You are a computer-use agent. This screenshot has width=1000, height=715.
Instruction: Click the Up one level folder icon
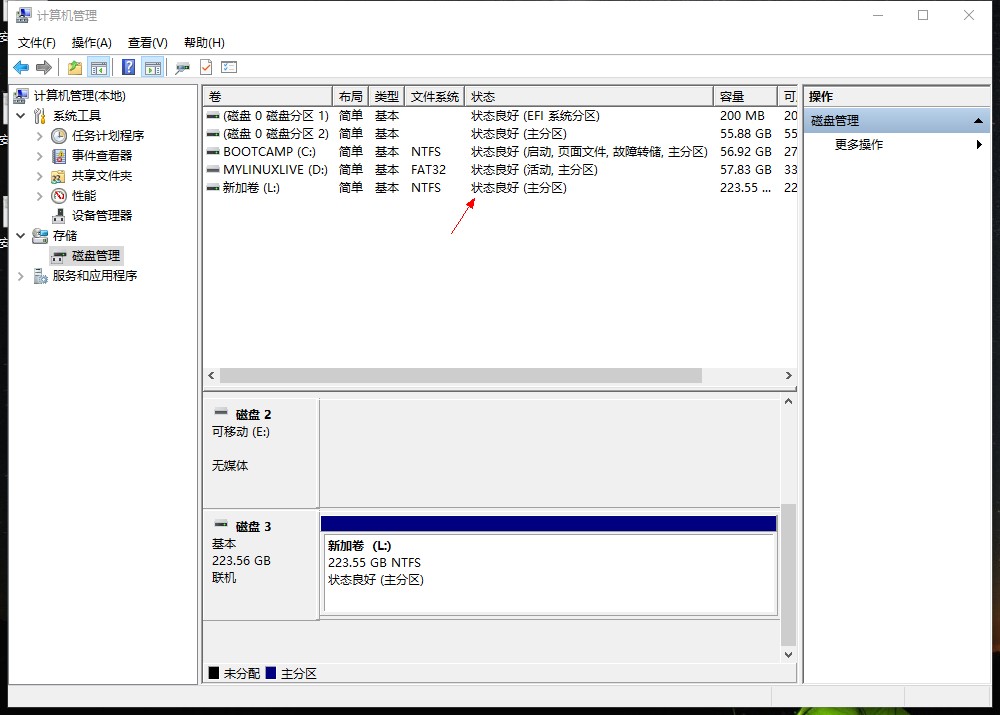pos(75,68)
